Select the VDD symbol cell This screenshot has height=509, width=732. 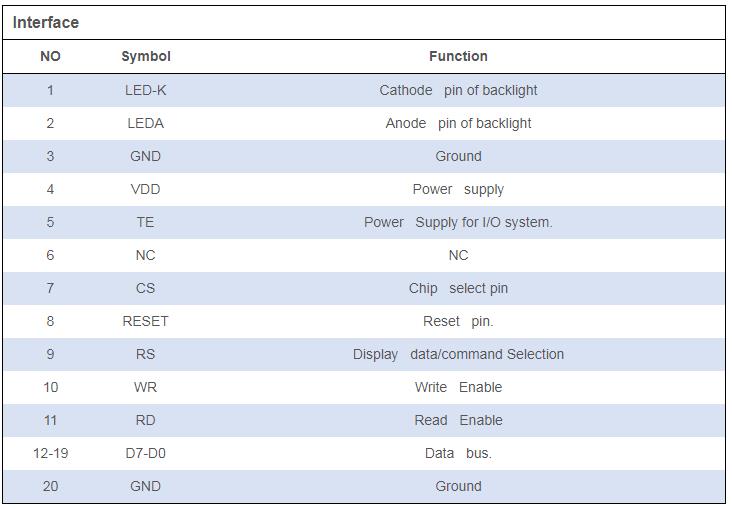point(146,189)
